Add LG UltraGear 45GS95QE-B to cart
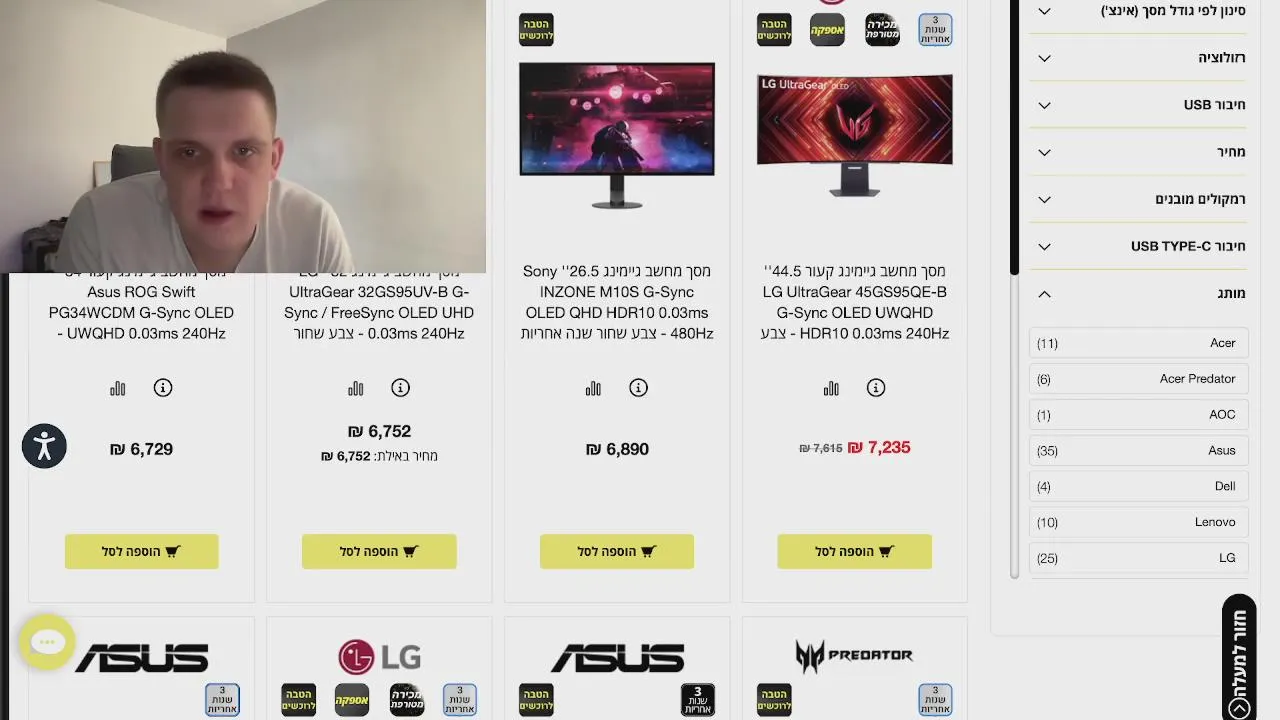This screenshot has width=1280, height=720. [x=855, y=551]
